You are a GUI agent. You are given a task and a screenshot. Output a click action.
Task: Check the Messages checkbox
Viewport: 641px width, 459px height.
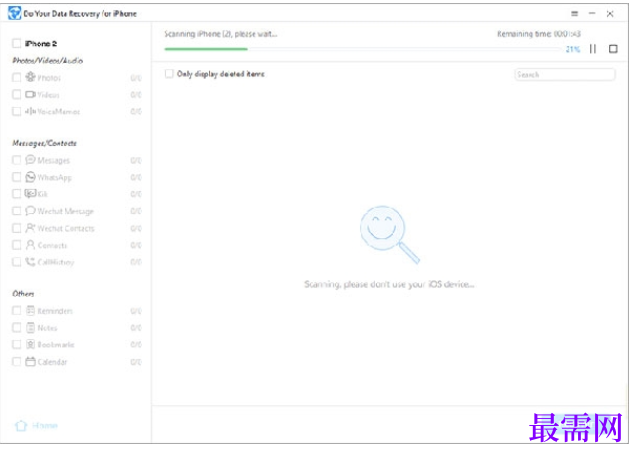coord(16,160)
